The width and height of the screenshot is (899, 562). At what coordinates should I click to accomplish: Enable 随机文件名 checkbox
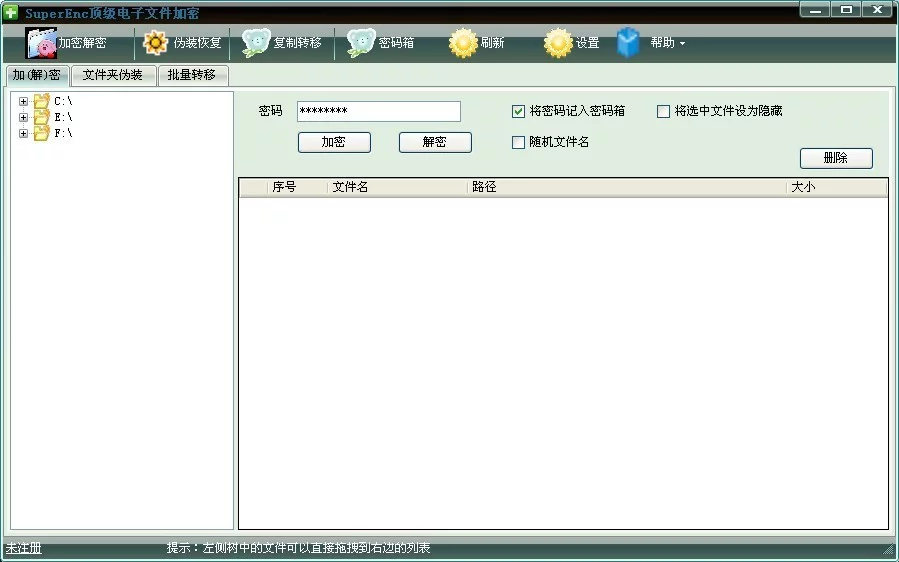(518, 142)
